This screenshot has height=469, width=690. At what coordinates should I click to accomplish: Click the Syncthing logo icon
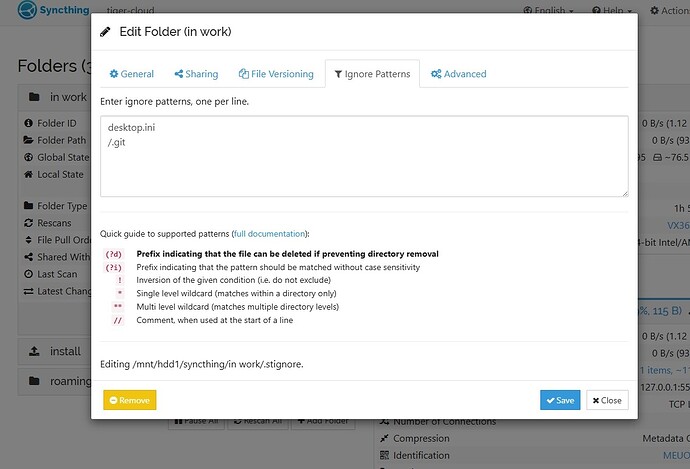27,9
